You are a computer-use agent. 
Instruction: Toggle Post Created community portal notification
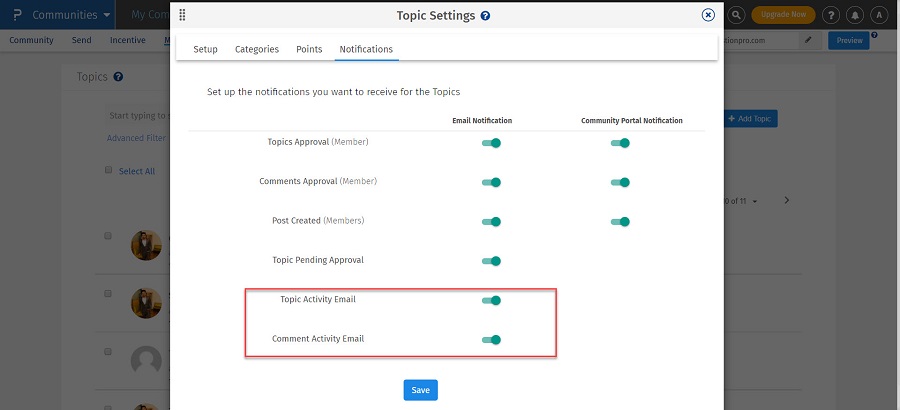[620, 222]
